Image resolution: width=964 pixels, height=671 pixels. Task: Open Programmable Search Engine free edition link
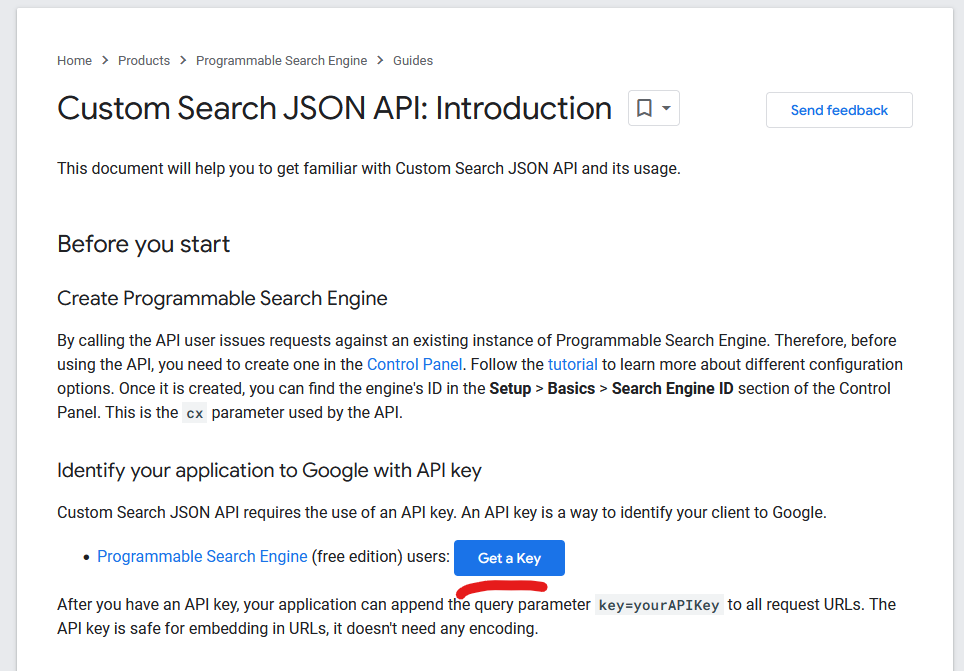click(x=202, y=557)
